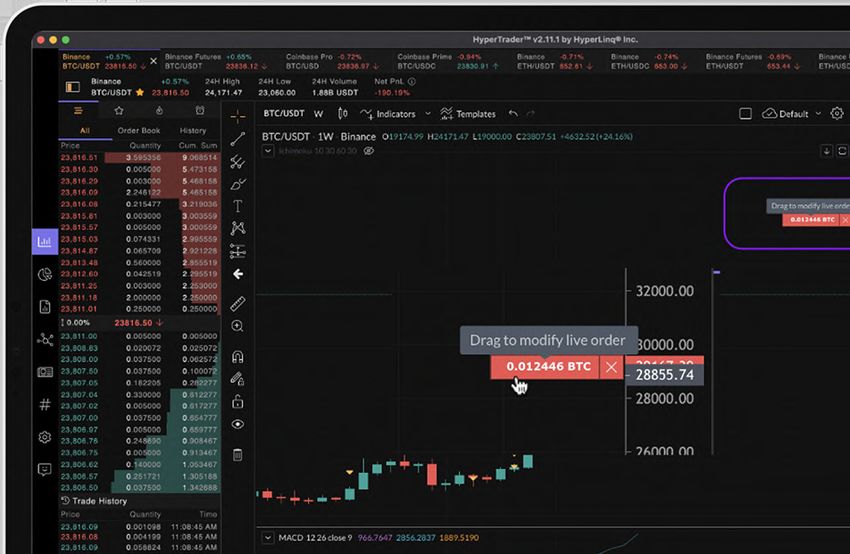
Task: Undo the last chart action
Action: tap(513, 113)
